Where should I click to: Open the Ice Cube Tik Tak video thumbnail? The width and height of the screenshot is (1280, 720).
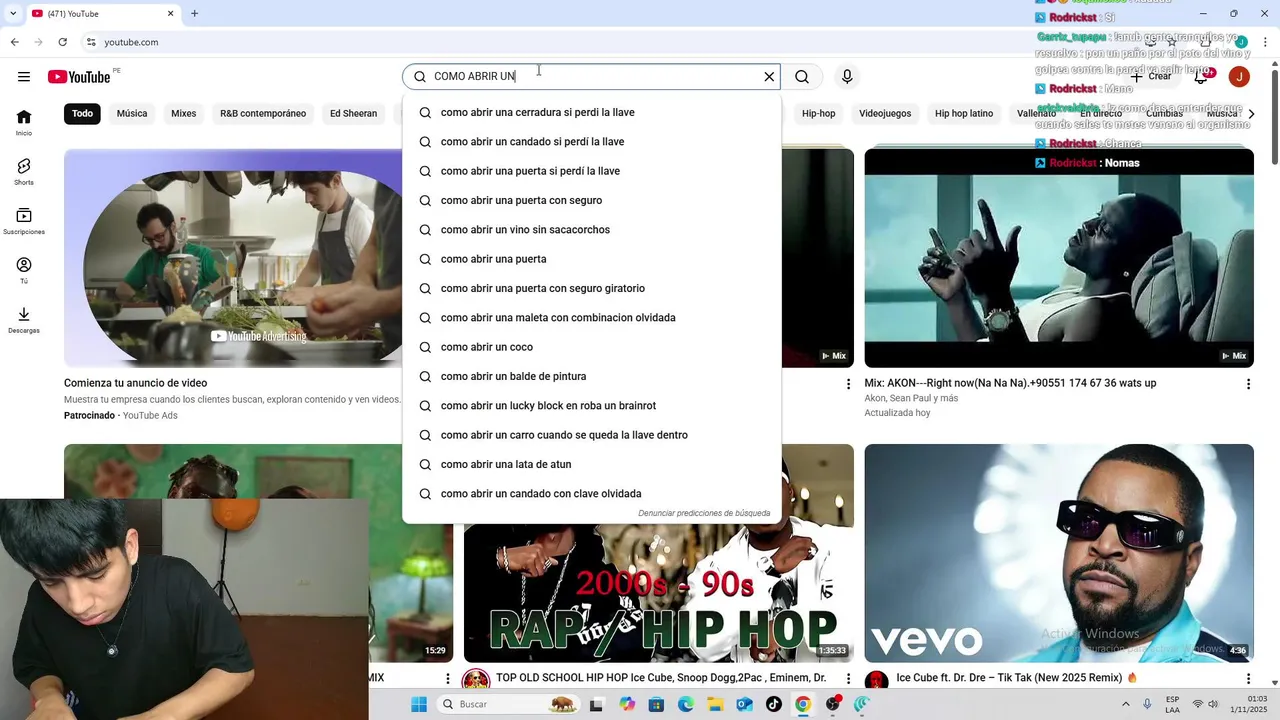[x=1059, y=553]
